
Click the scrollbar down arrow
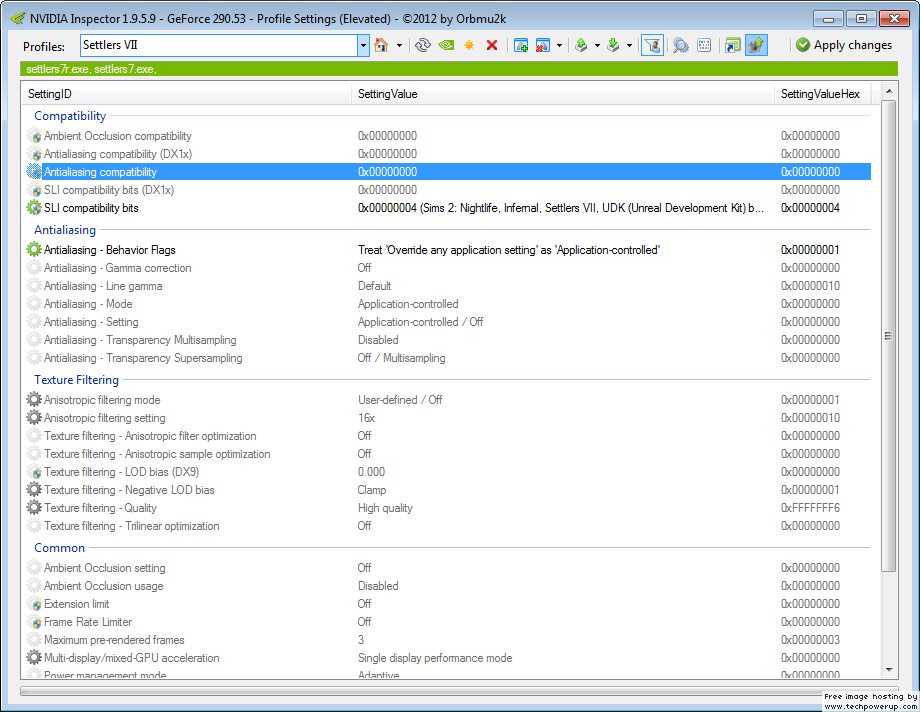pos(888,670)
